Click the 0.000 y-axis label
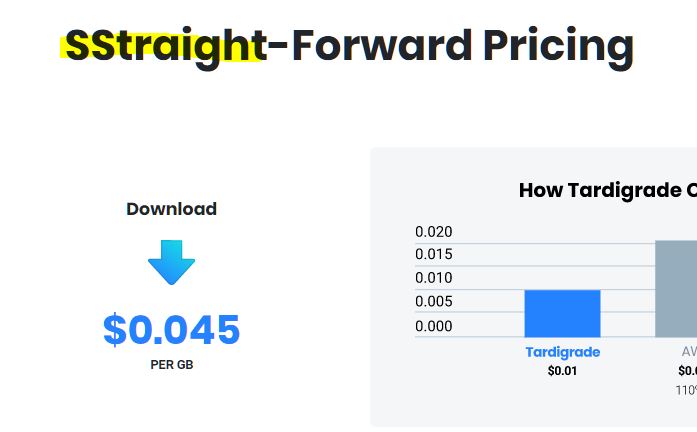This screenshot has height=432, width=697. [434, 326]
